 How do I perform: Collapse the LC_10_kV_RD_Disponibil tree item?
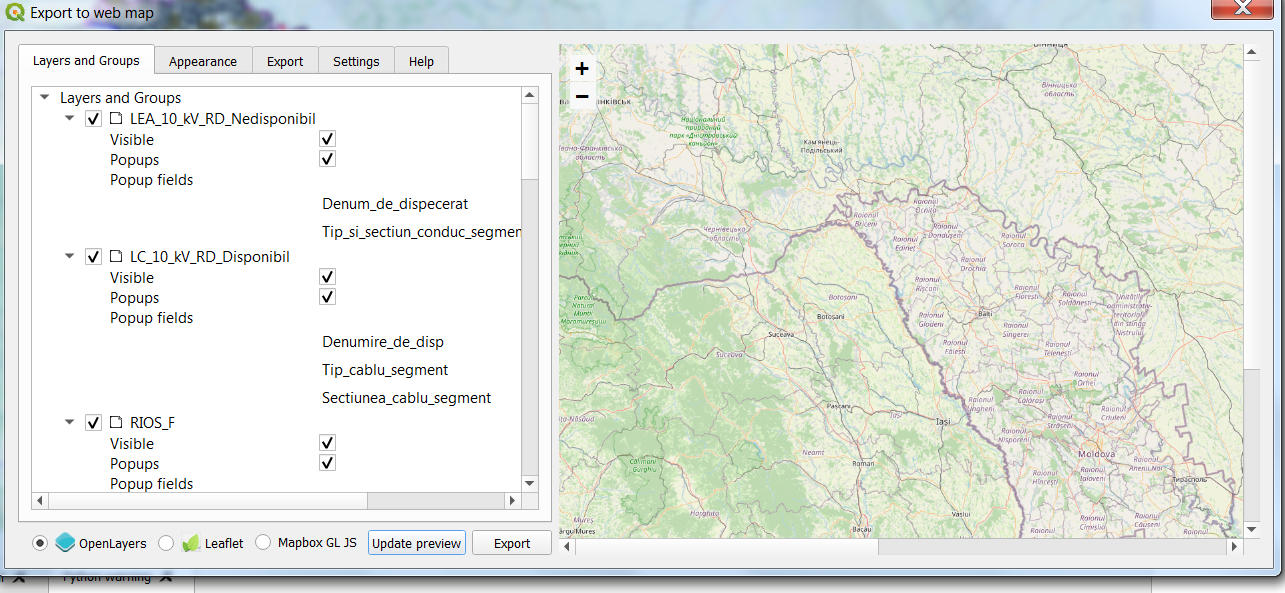coord(69,257)
